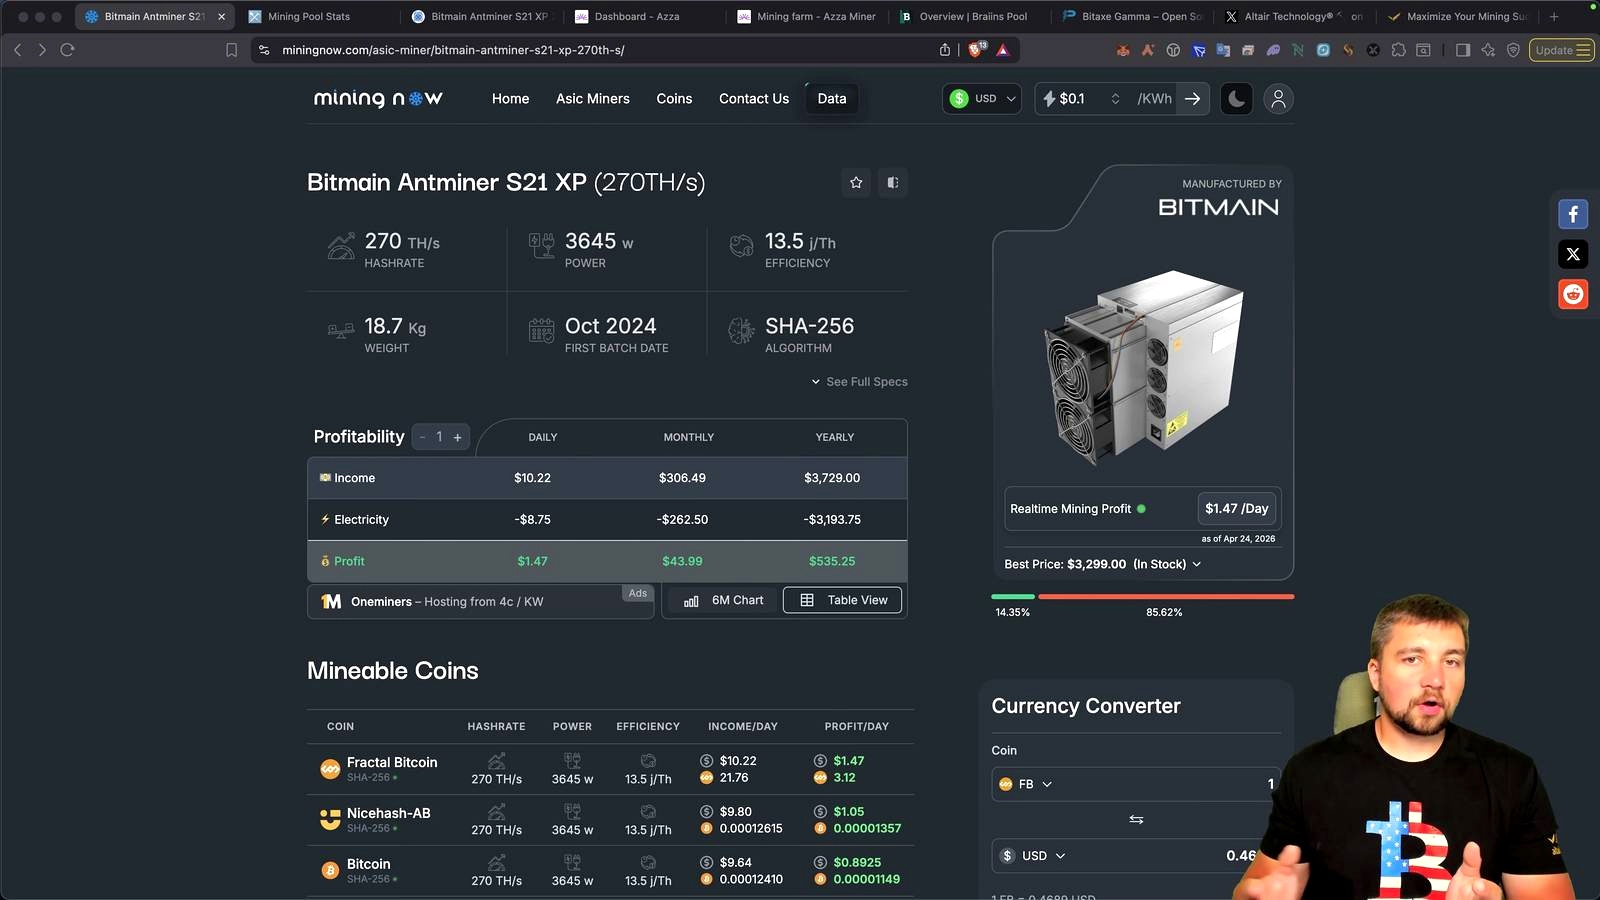
Task: Bookmark the page using the bookmark icon
Action: pos(232,50)
